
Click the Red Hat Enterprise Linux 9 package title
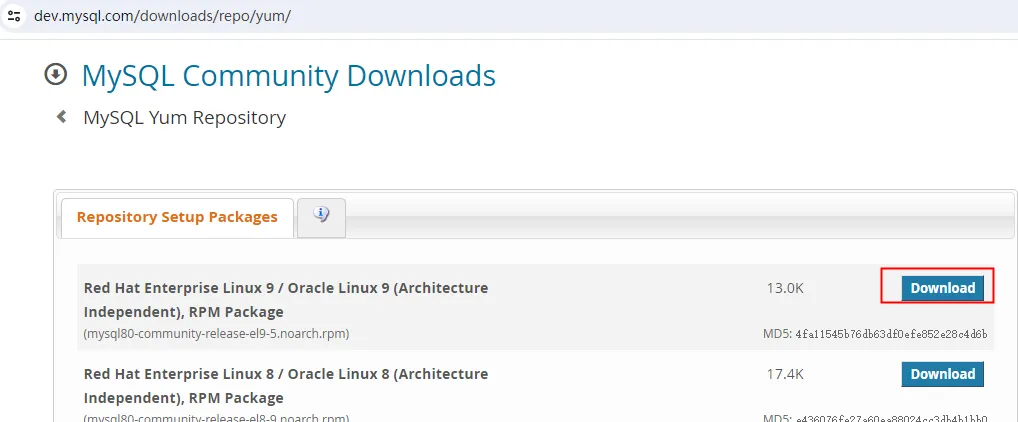pos(286,299)
